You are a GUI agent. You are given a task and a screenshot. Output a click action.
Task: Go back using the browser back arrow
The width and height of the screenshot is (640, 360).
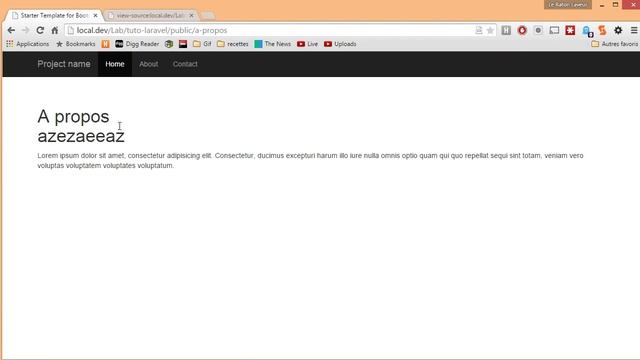click(11, 30)
